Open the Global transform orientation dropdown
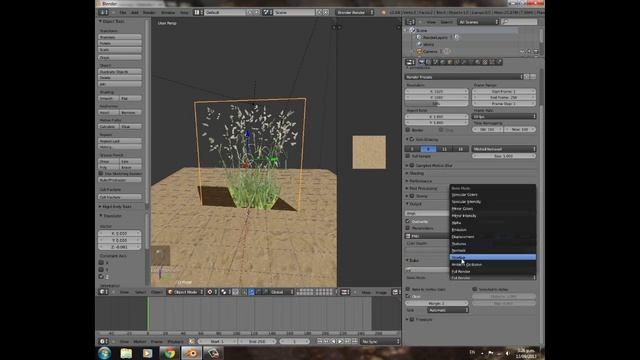 282,292
